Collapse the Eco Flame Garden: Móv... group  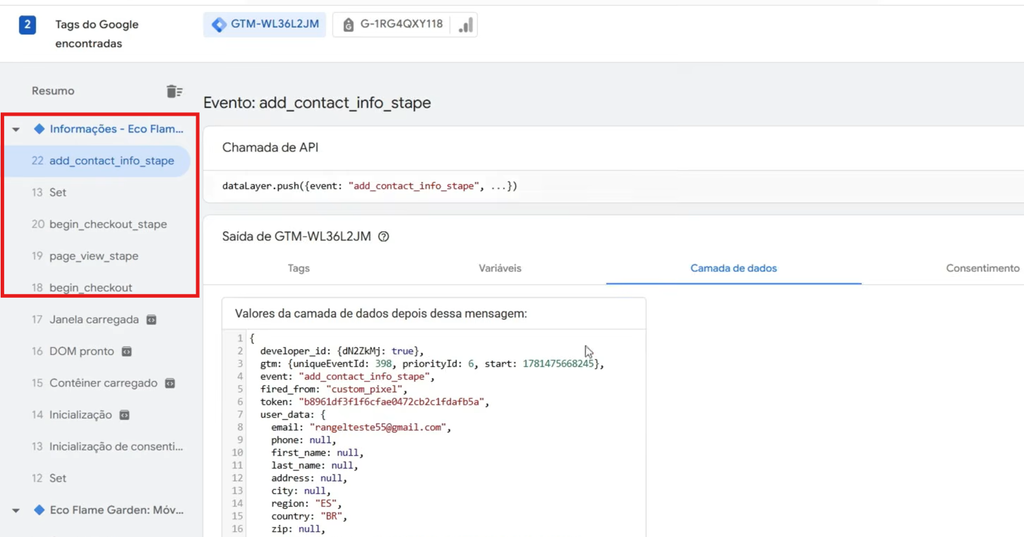(x=16, y=510)
